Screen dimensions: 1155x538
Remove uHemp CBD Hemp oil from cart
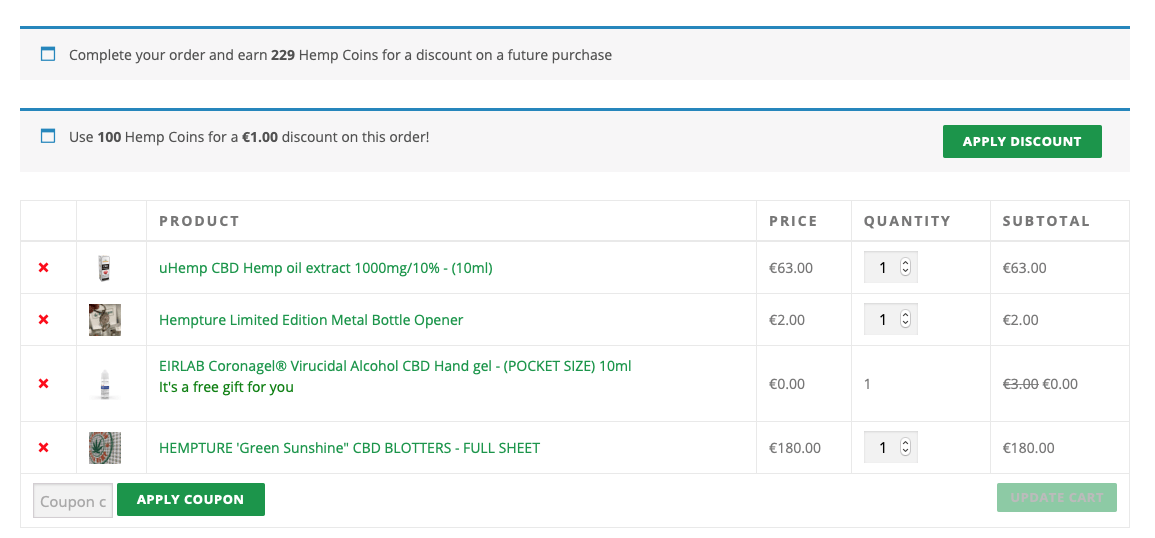(43, 268)
